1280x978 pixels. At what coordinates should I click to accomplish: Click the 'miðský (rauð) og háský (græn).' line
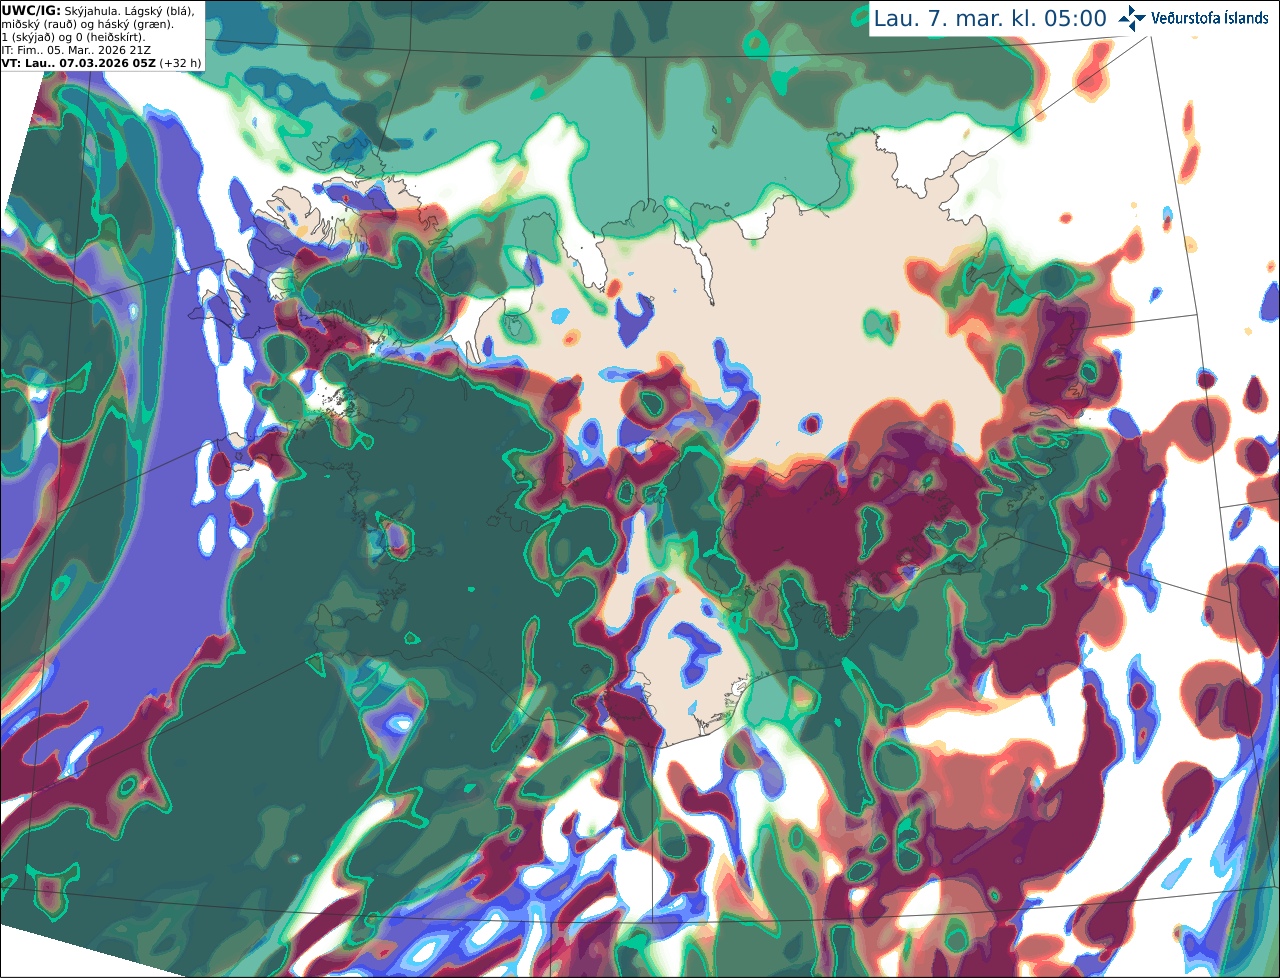click(x=87, y=24)
